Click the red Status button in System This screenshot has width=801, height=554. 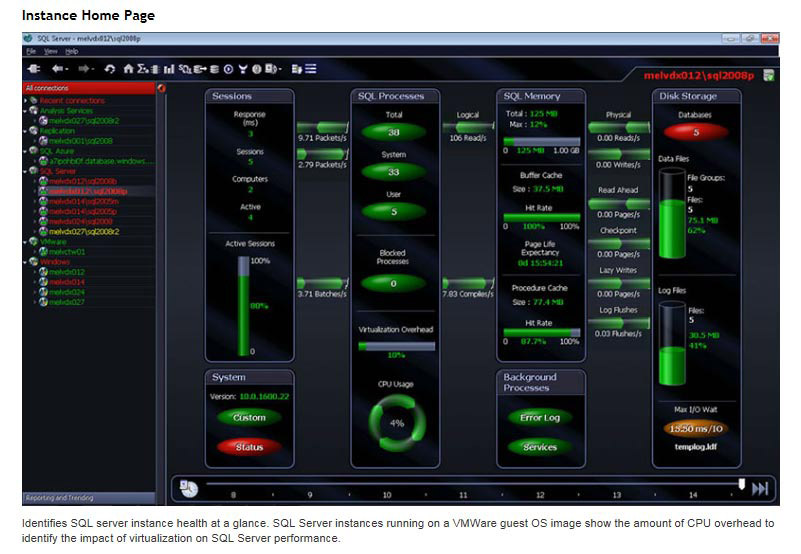coord(249,447)
